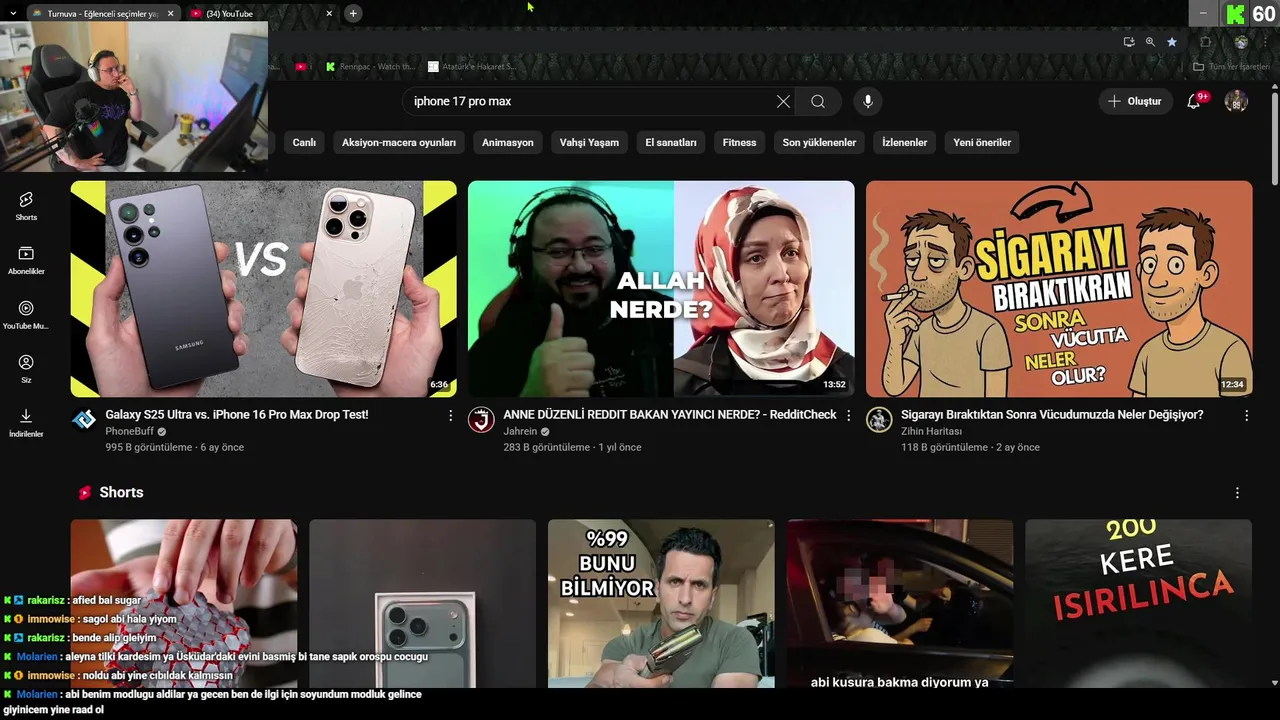Open the PhoneBuff channel name
This screenshot has height=720, width=1280.
pos(130,432)
